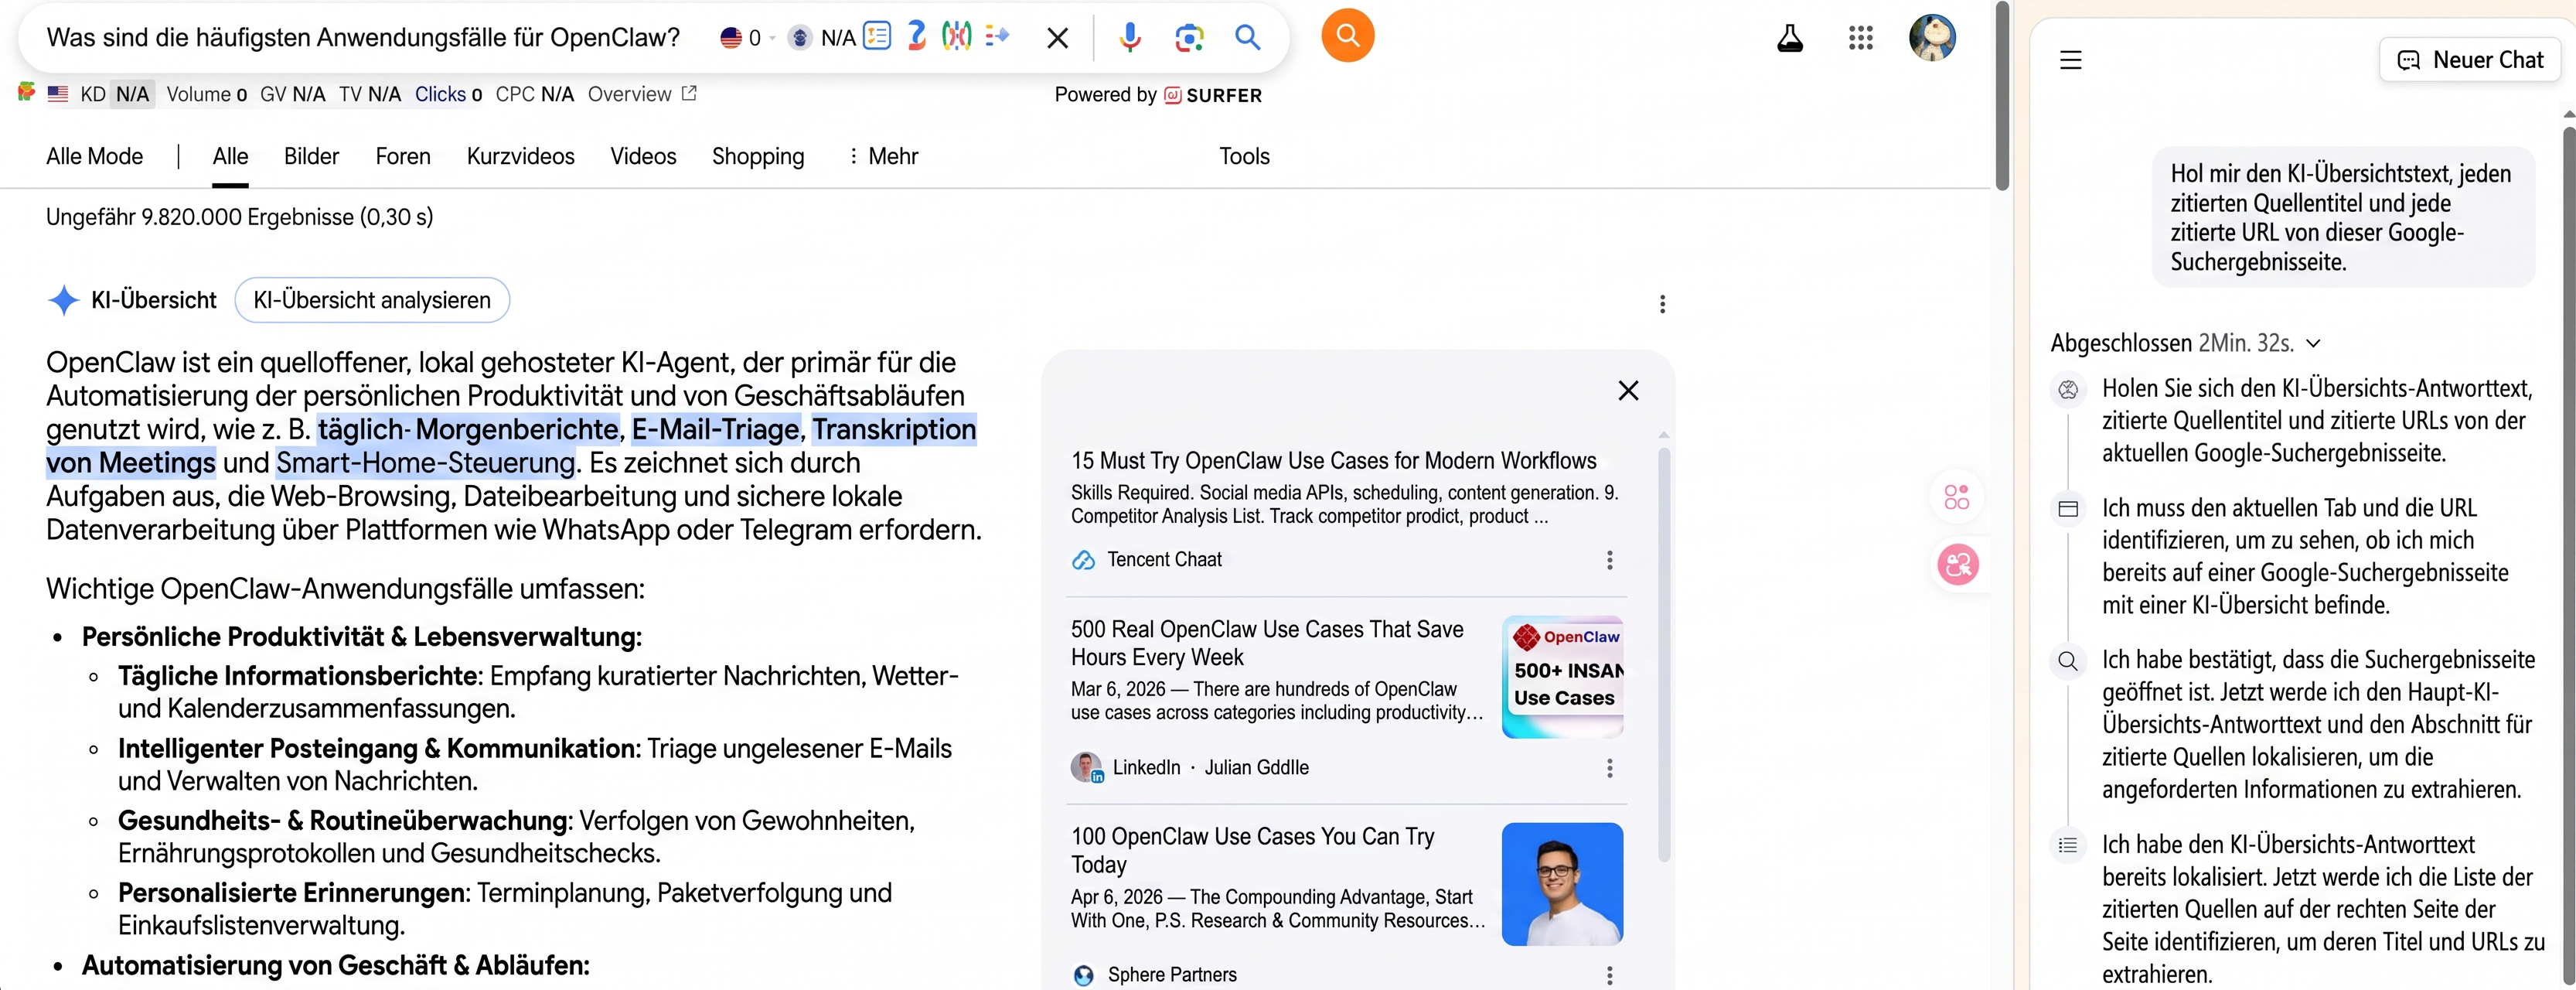Click the green-red brackets extension icon
The image size is (2576, 990).
(x=957, y=37)
